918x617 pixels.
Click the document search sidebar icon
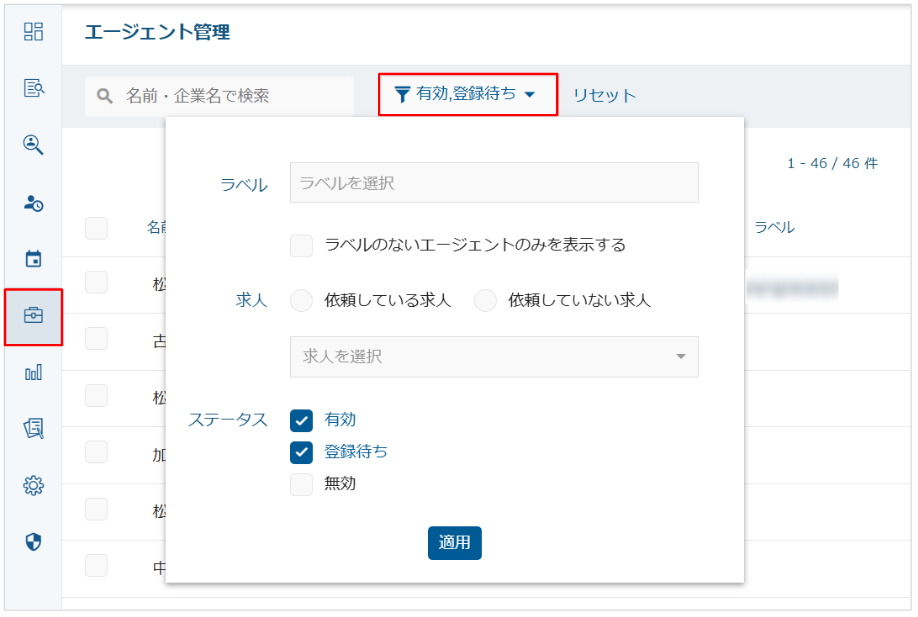(x=33, y=88)
